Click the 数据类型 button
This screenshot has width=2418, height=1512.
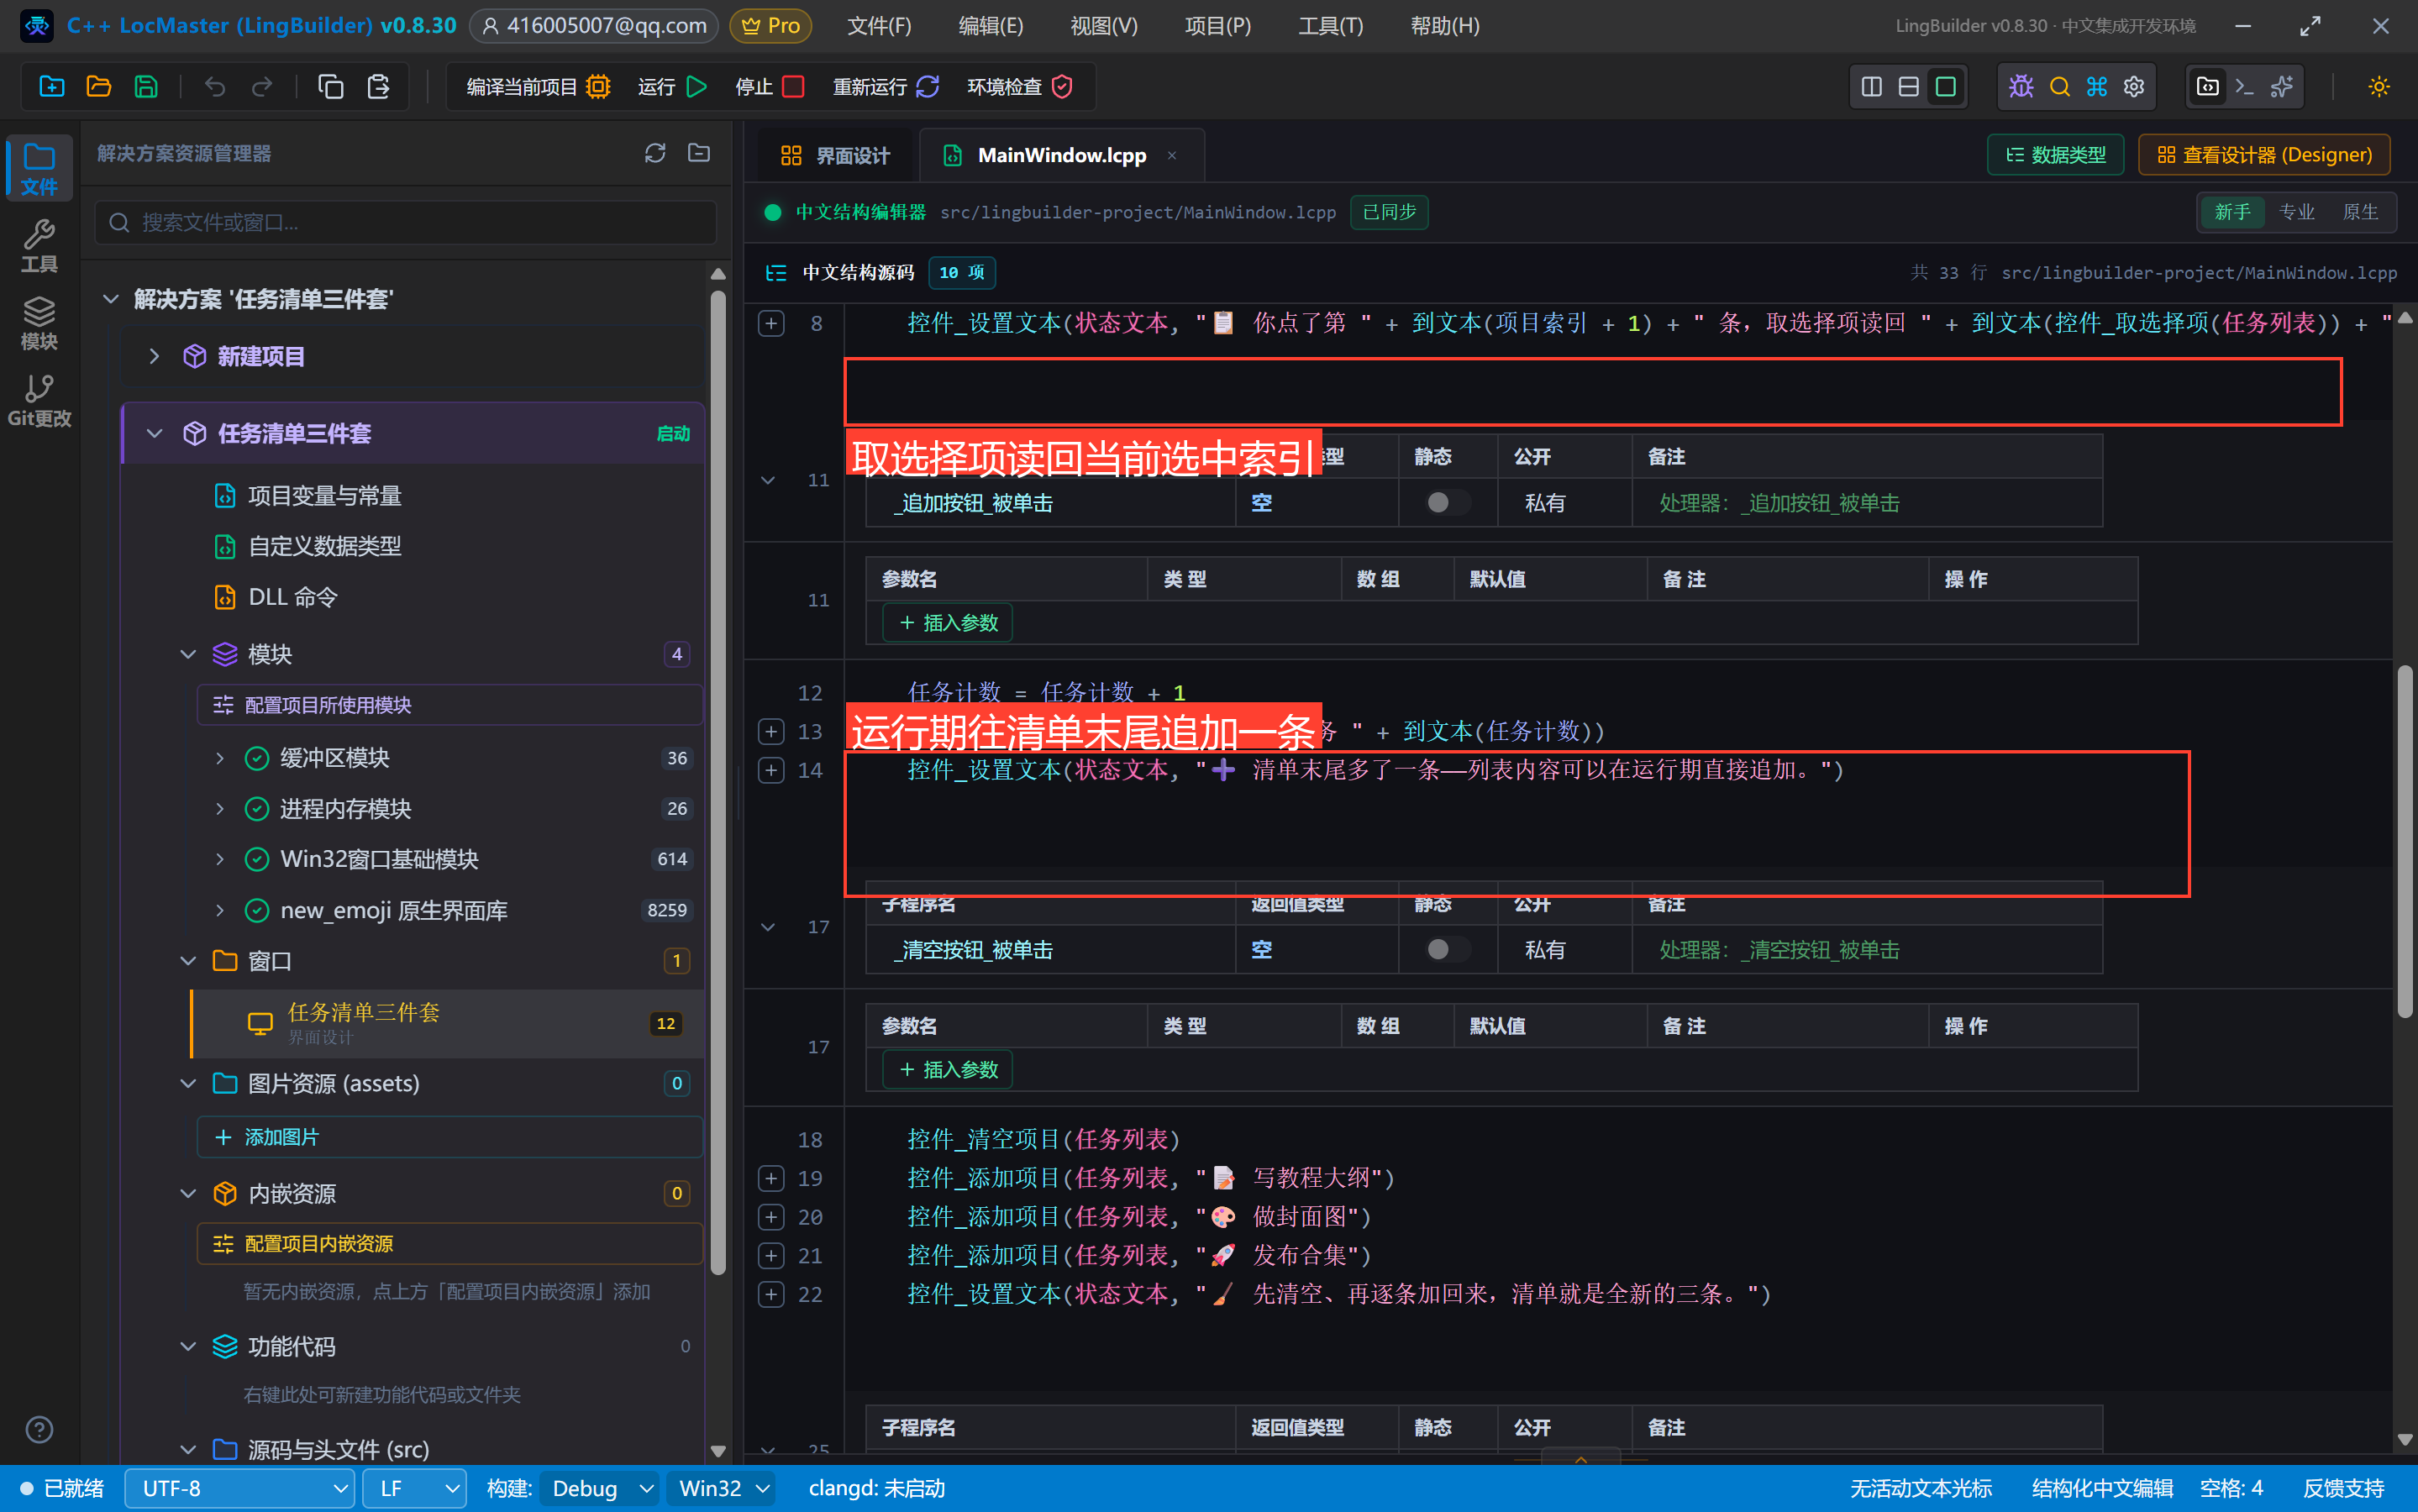[x=2056, y=155]
